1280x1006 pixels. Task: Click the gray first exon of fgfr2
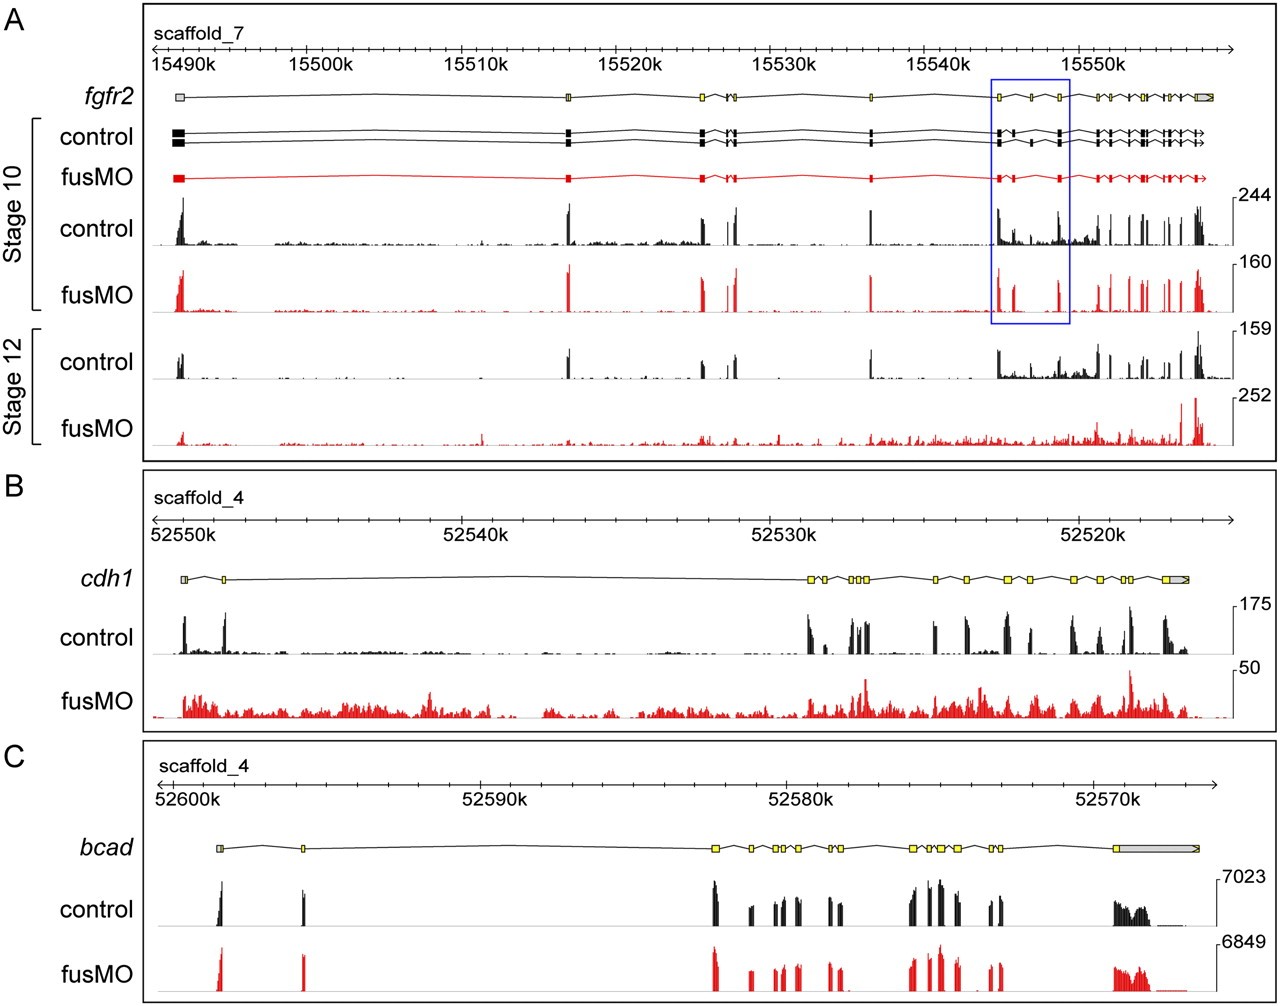tap(180, 97)
